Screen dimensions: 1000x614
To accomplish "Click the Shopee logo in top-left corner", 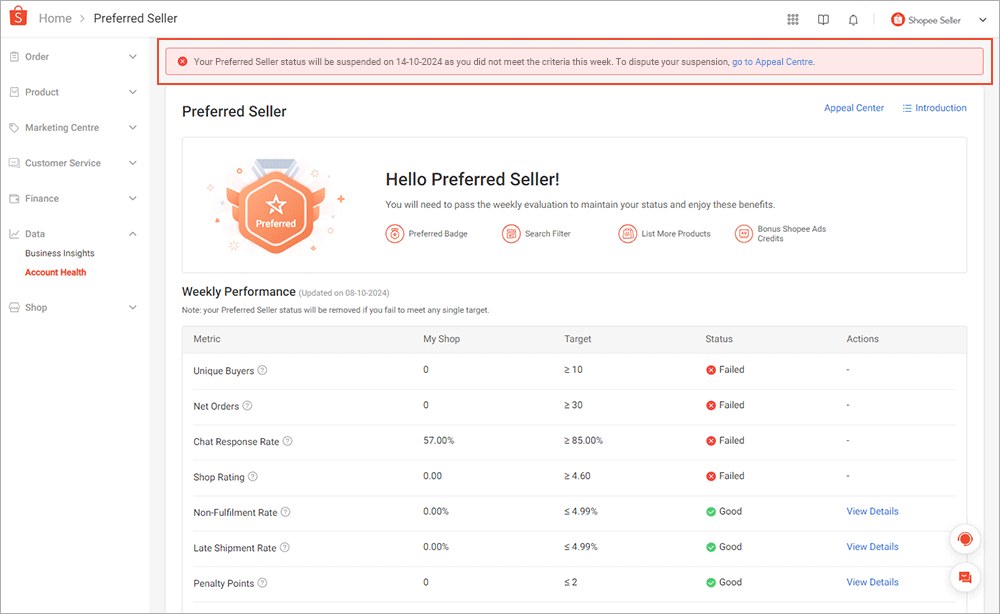I will [16, 17].
